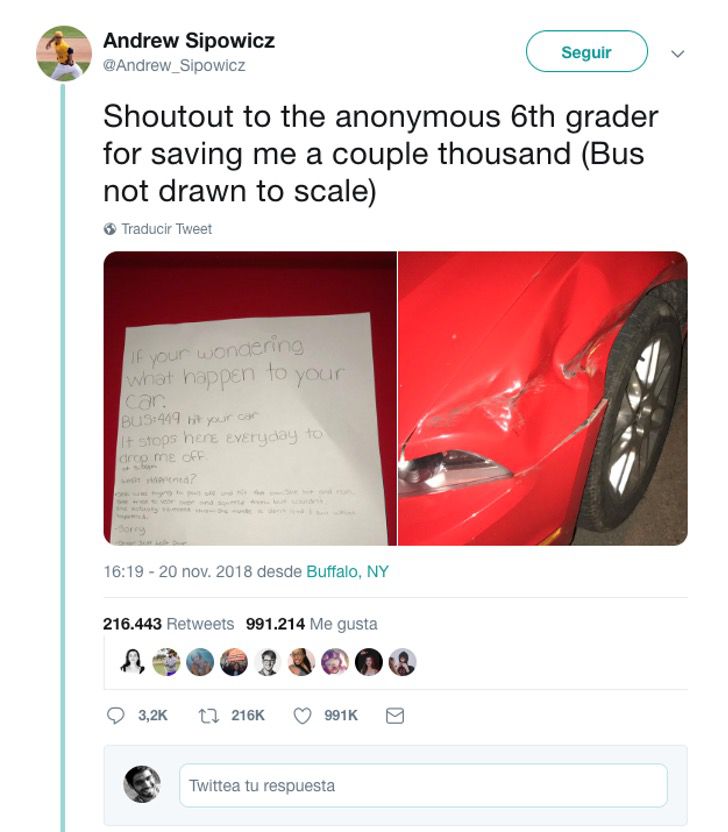Follow the account with Seguir button
Viewport: 728px width, 832px height.
586,51
